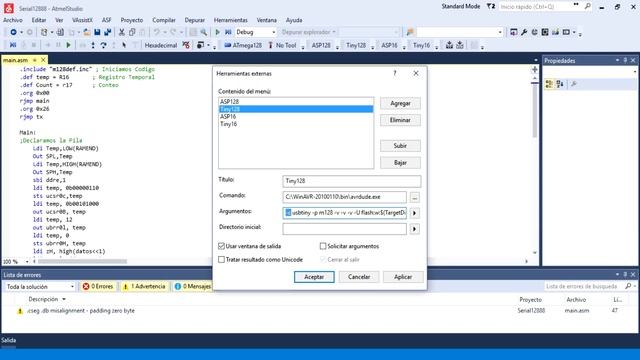Click the help question mark in dialog
Viewport: 640px width, 360px height.
395,73
